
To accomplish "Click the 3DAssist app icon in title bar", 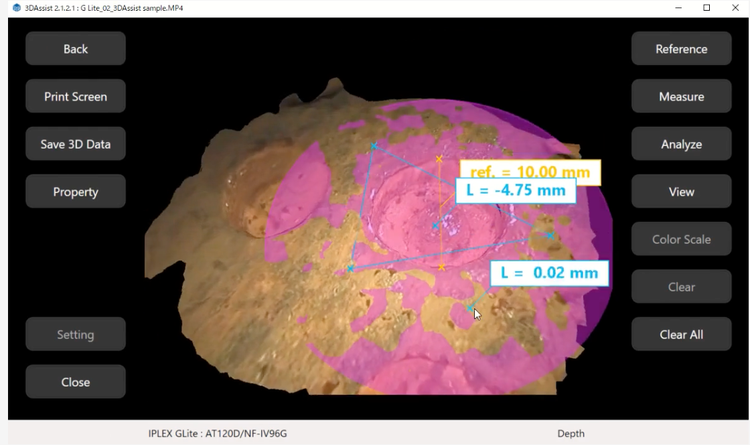I will click(x=16, y=8).
